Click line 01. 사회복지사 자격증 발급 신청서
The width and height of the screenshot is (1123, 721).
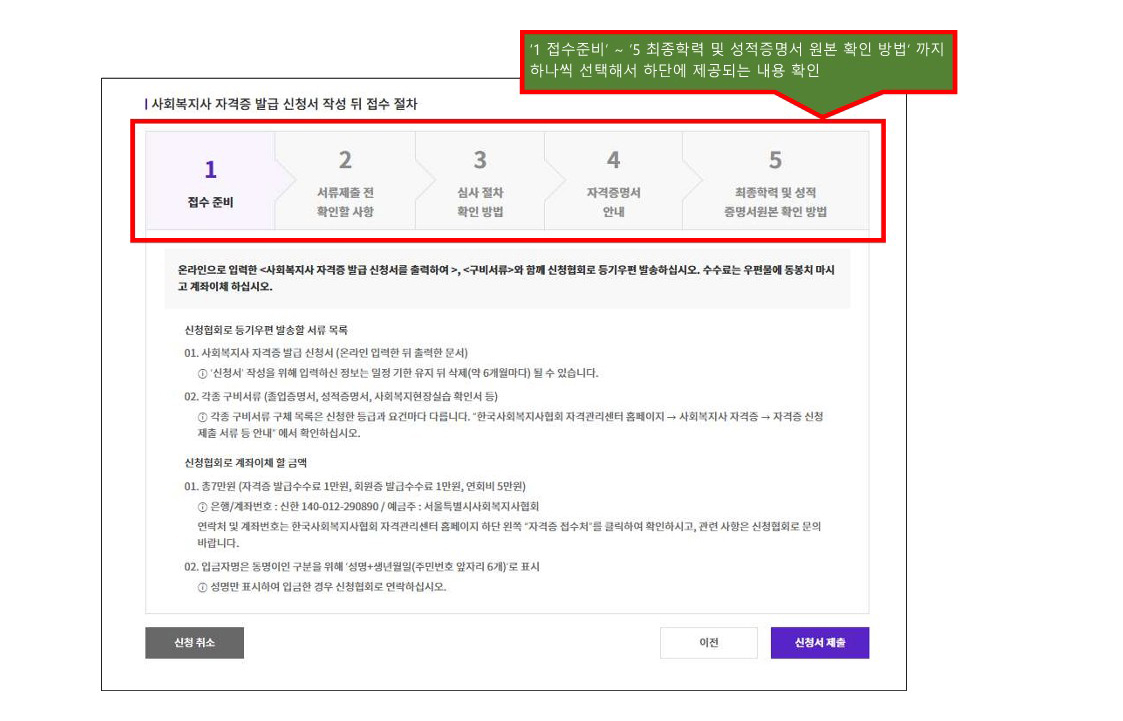(x=326, y=353)
